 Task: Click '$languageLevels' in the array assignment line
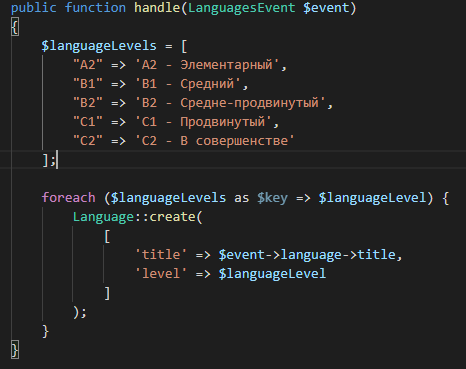99,46
